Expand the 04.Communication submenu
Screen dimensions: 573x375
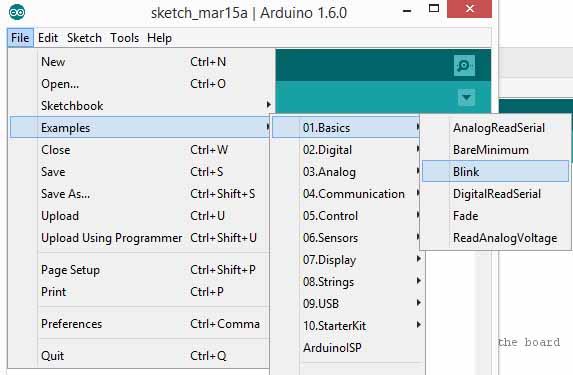(x=347, y=194)
